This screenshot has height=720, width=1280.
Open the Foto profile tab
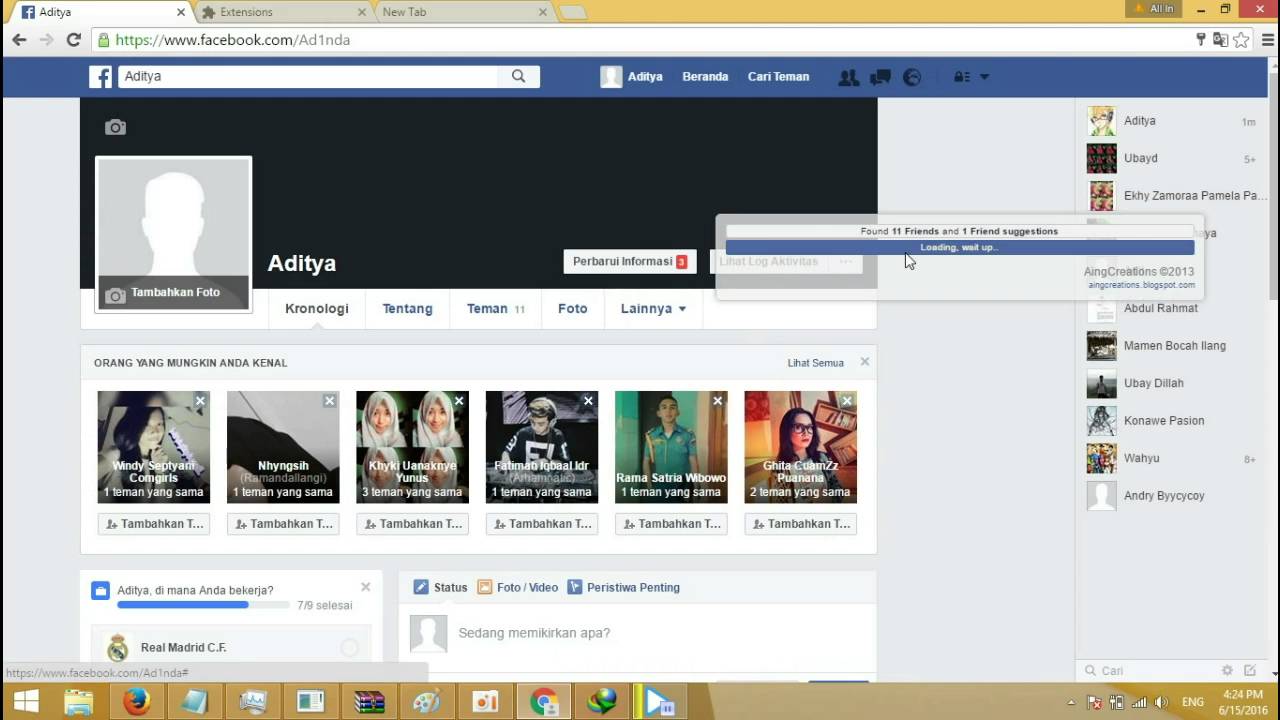click(x=573, y=308)
